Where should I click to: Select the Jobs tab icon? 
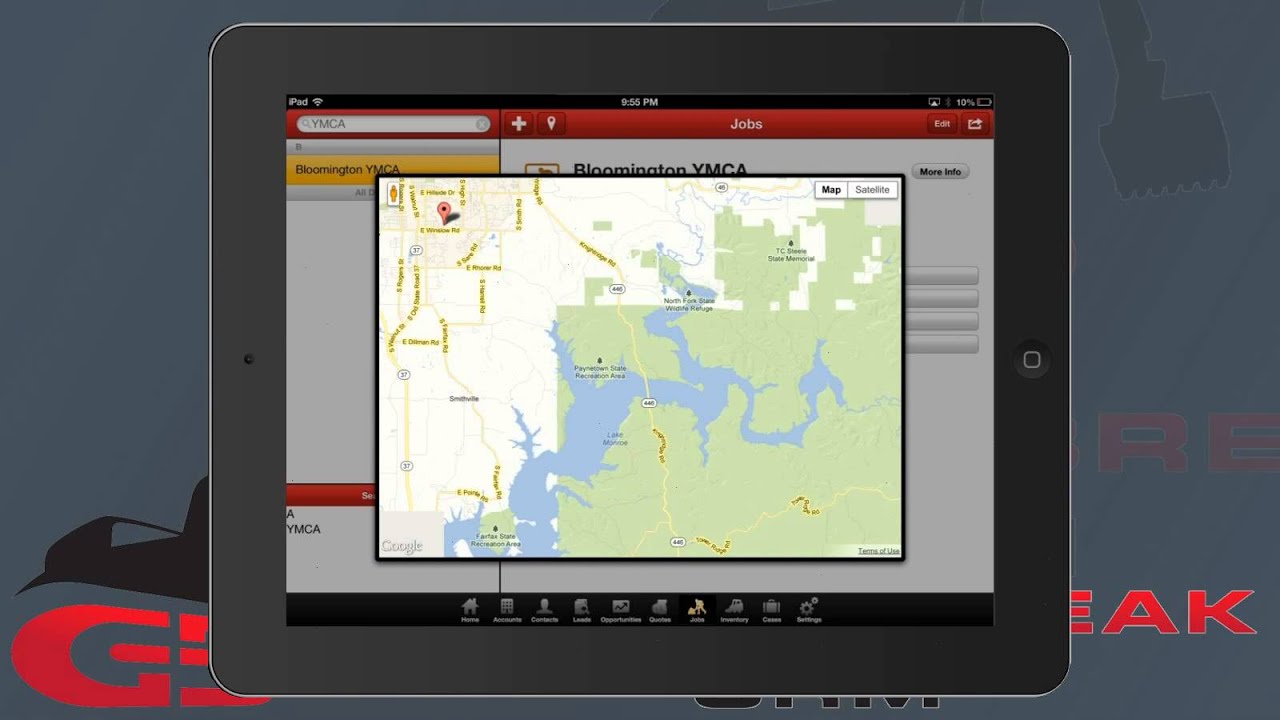(x=697, y=610)
